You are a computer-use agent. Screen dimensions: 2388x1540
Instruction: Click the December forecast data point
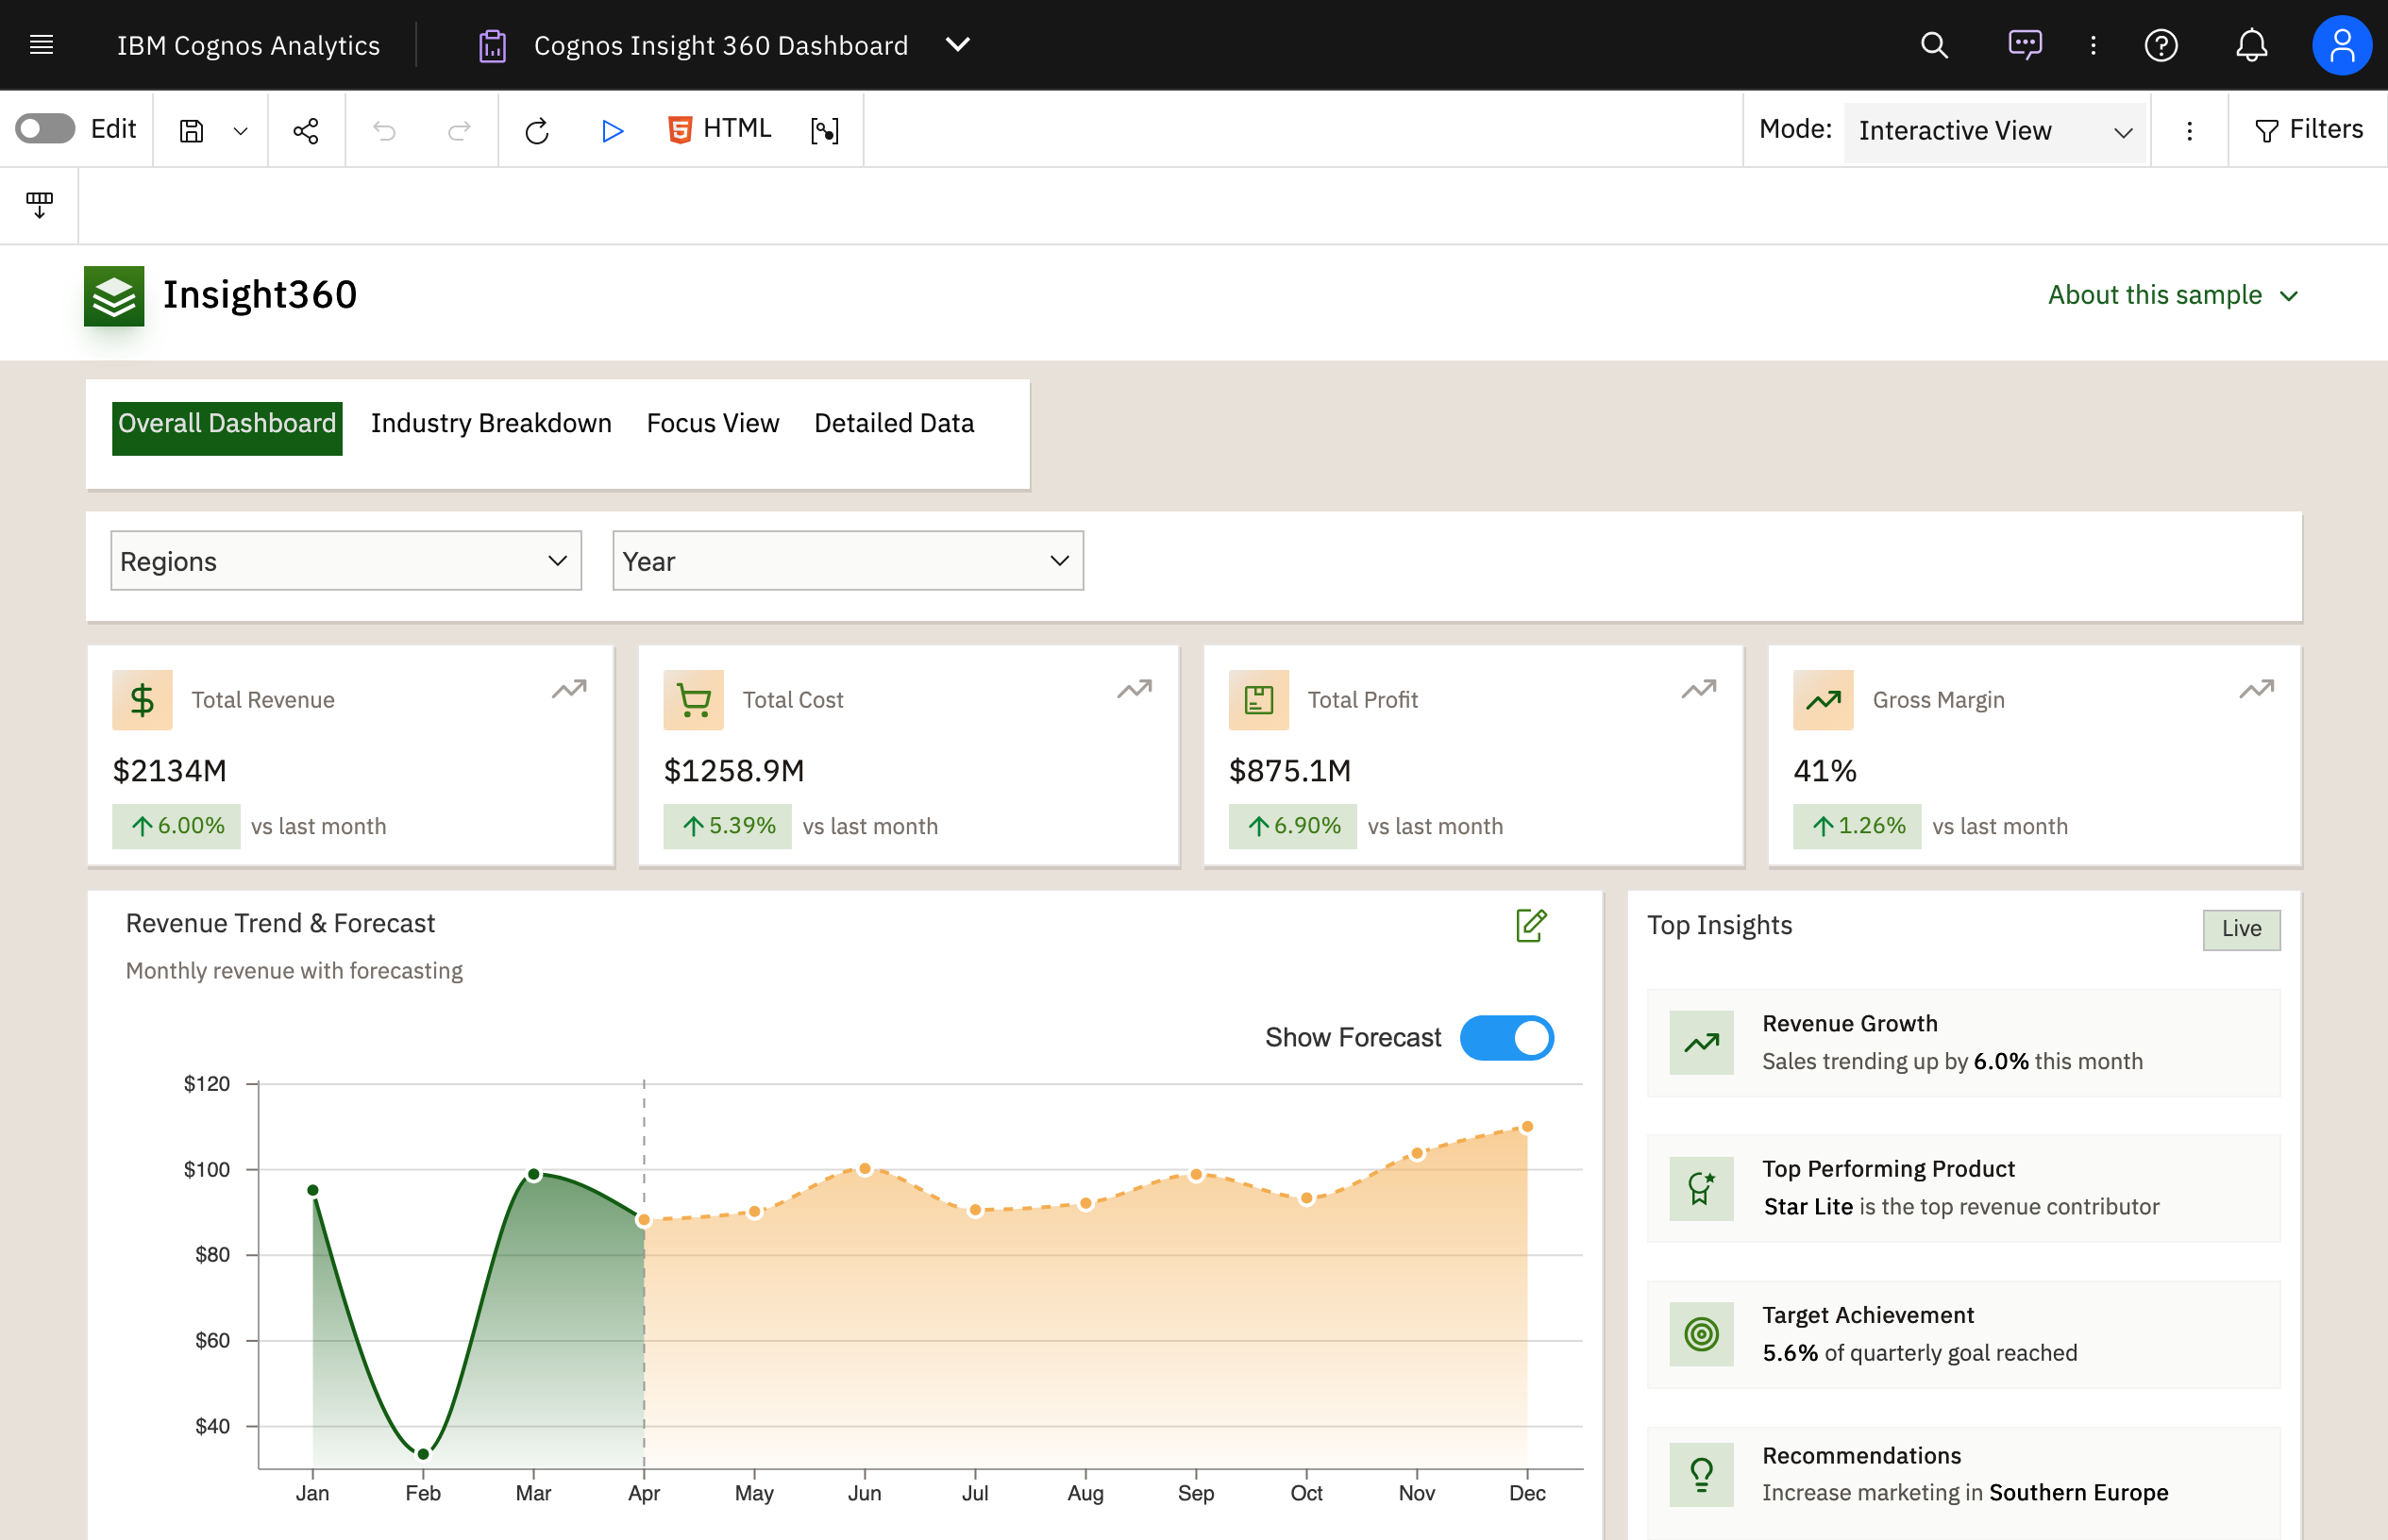click(x=1527, y=1127)
